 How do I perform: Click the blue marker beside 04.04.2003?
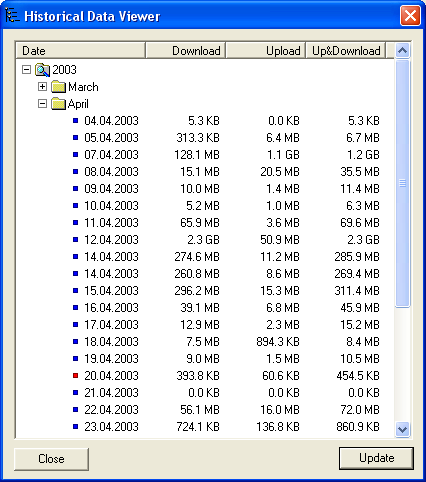click(x=75, y=121)
